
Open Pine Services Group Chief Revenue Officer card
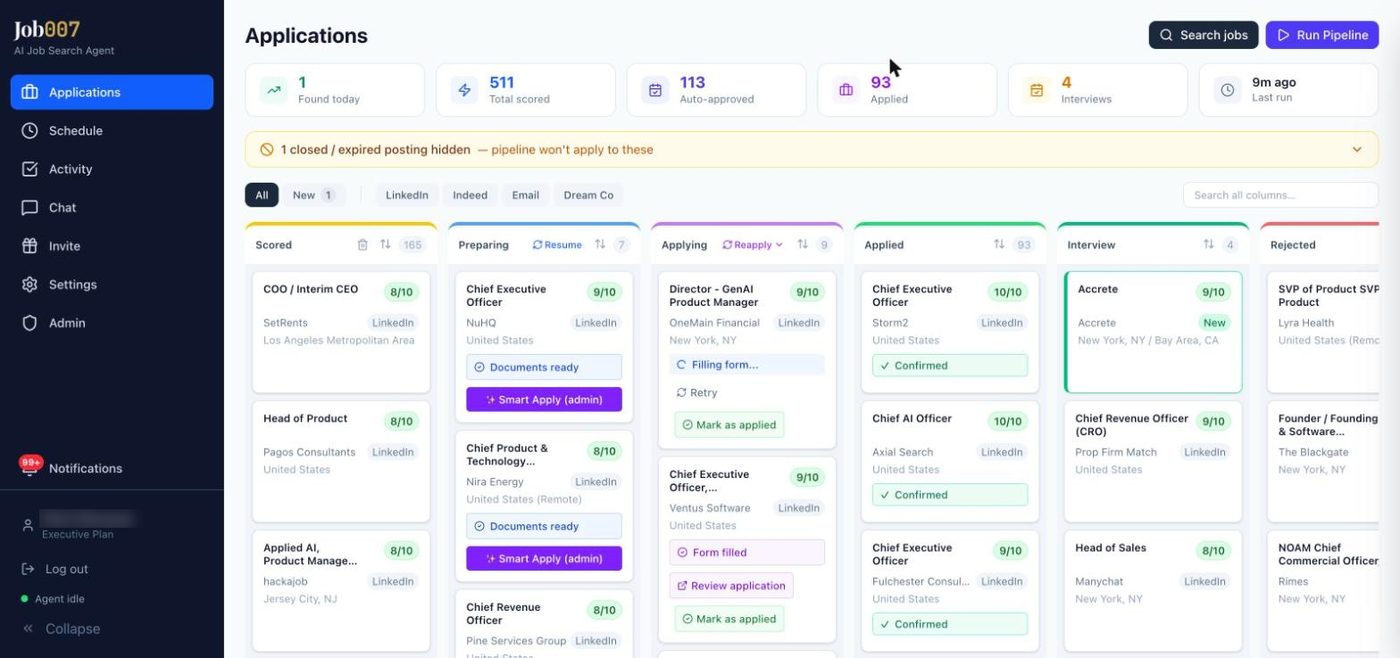[544, 624]
